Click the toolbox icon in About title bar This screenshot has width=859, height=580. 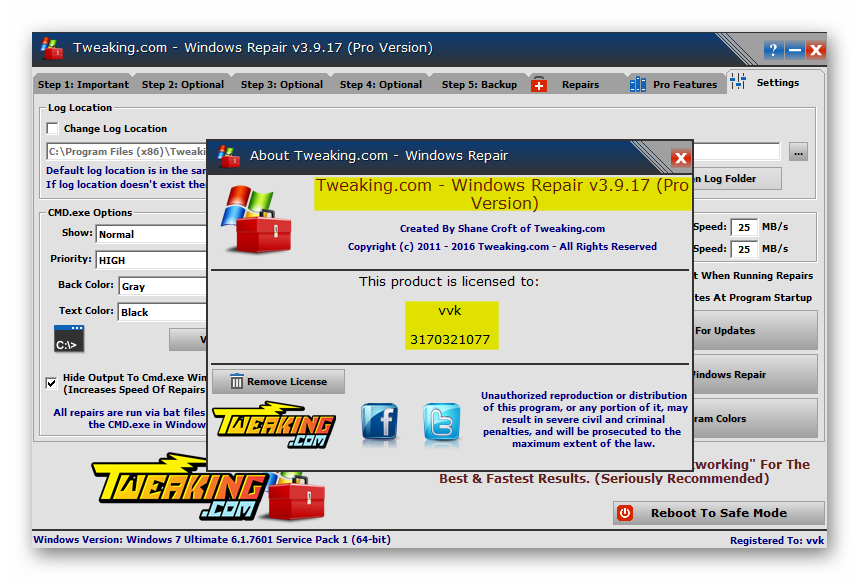pyautogui.click(x=229, y=157)
